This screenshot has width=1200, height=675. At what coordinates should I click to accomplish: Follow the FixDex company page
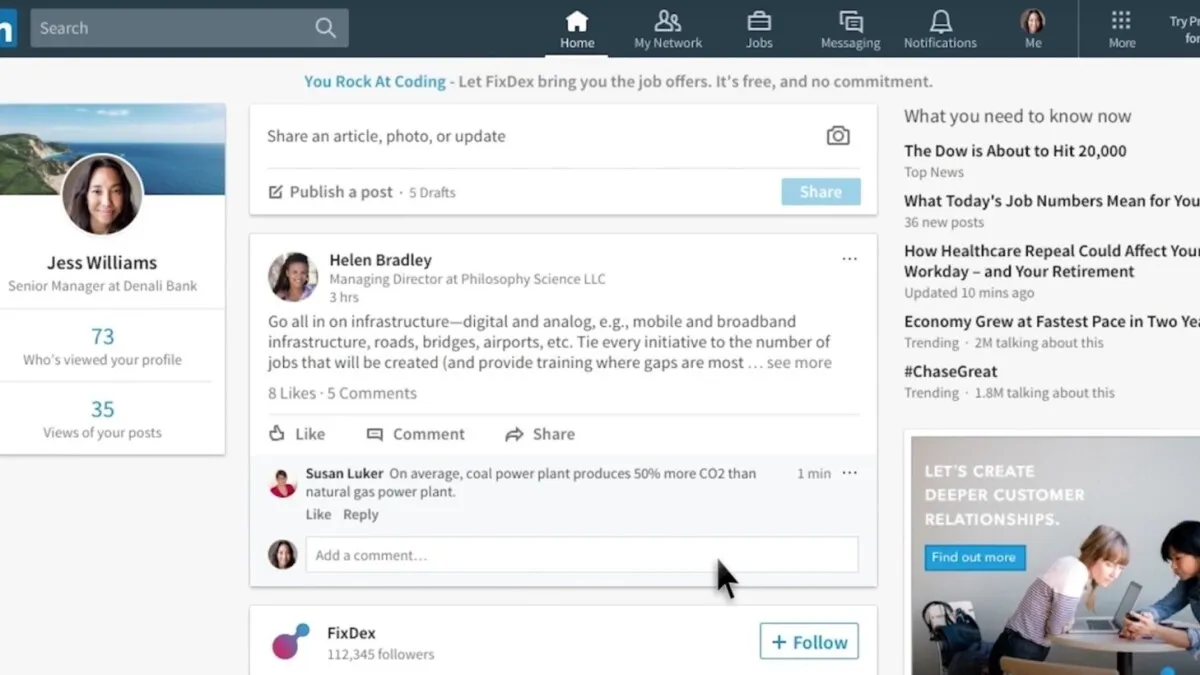tap(809, 641)
